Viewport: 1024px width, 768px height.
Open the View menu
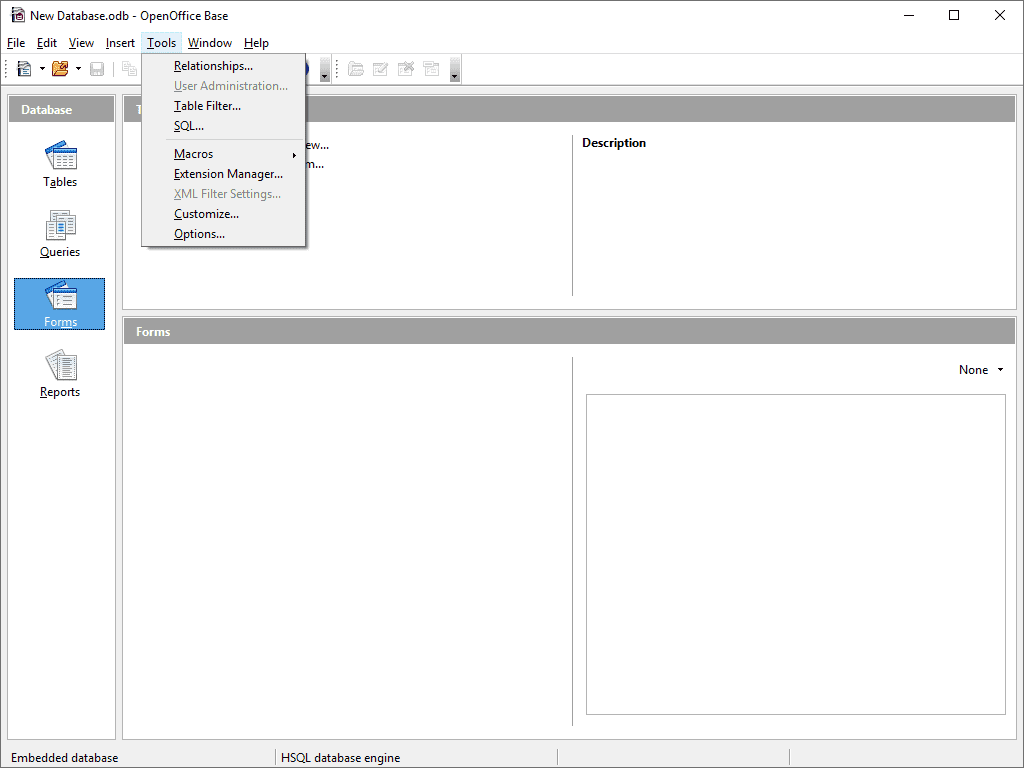81,43
